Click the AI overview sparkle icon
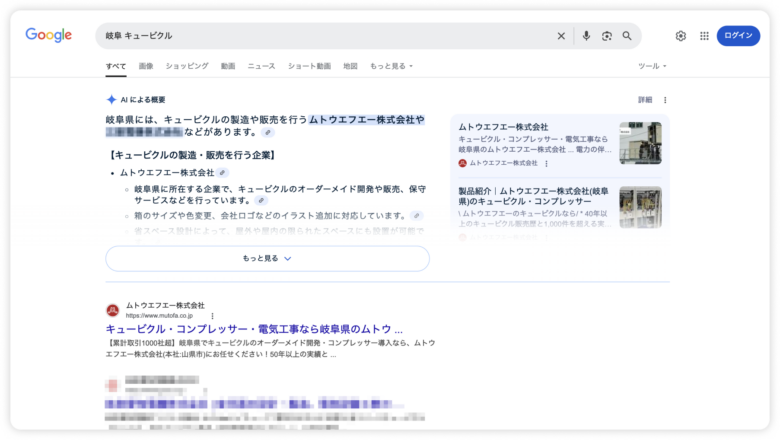This screenshot has width=780, height=440. point(111,99)
